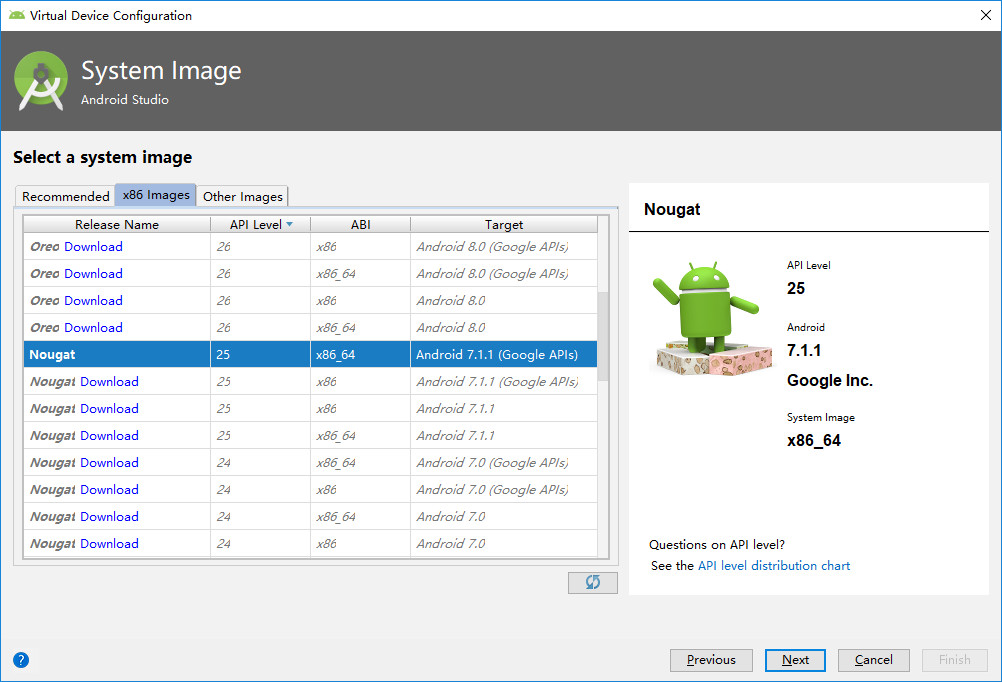Download Nougat x86_64 Android 7.0 (Google APIs) image
The width and height of the screenshot is (1002, 682).
click(109, 462)
